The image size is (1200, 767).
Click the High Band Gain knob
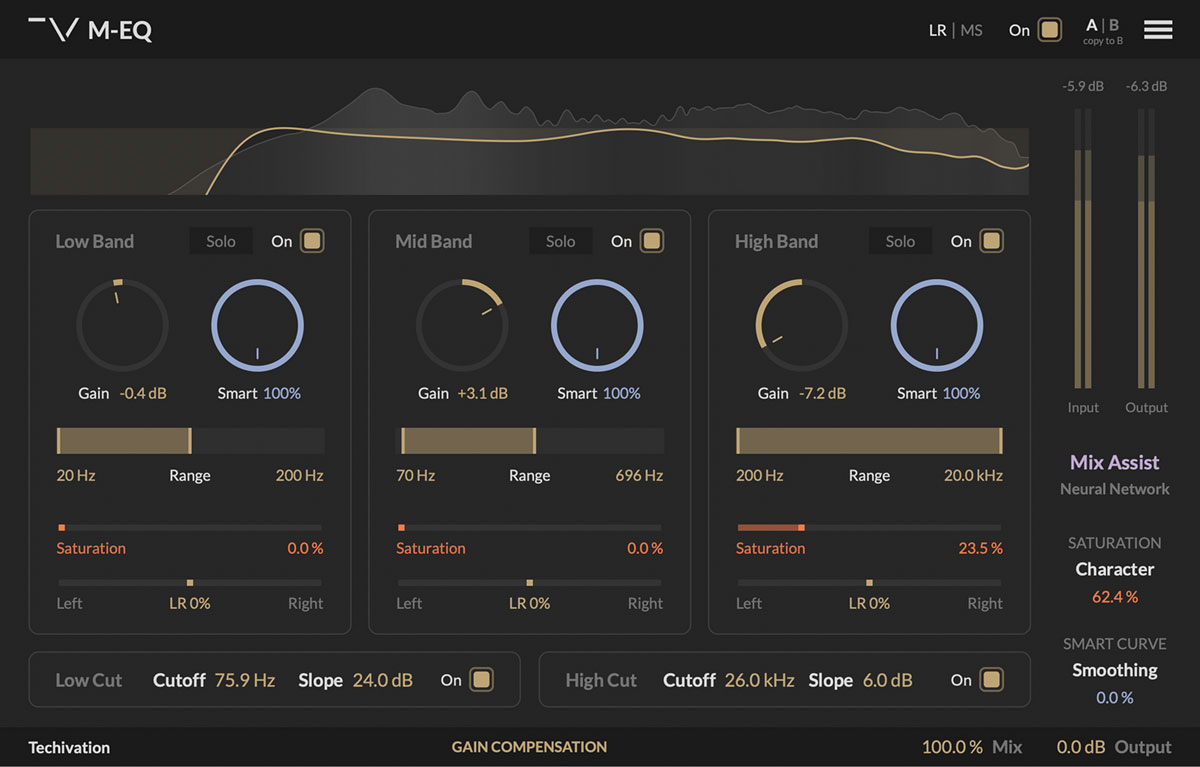[x=801, y=325]
